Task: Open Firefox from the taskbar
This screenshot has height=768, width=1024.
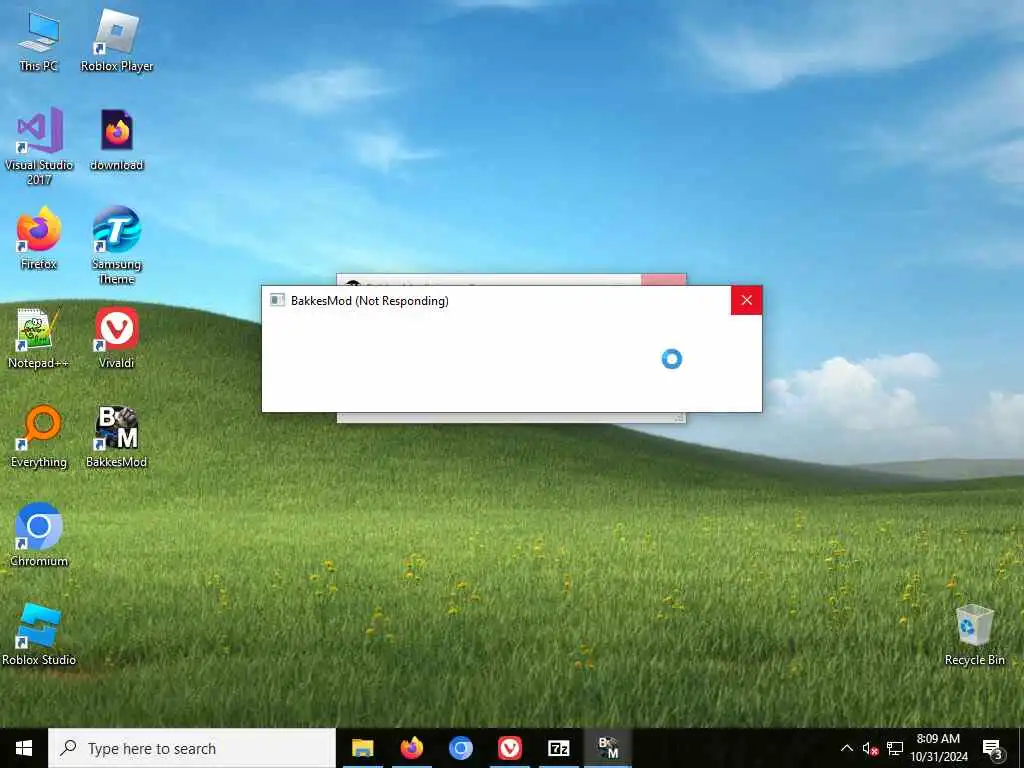Action: (411, 748)
